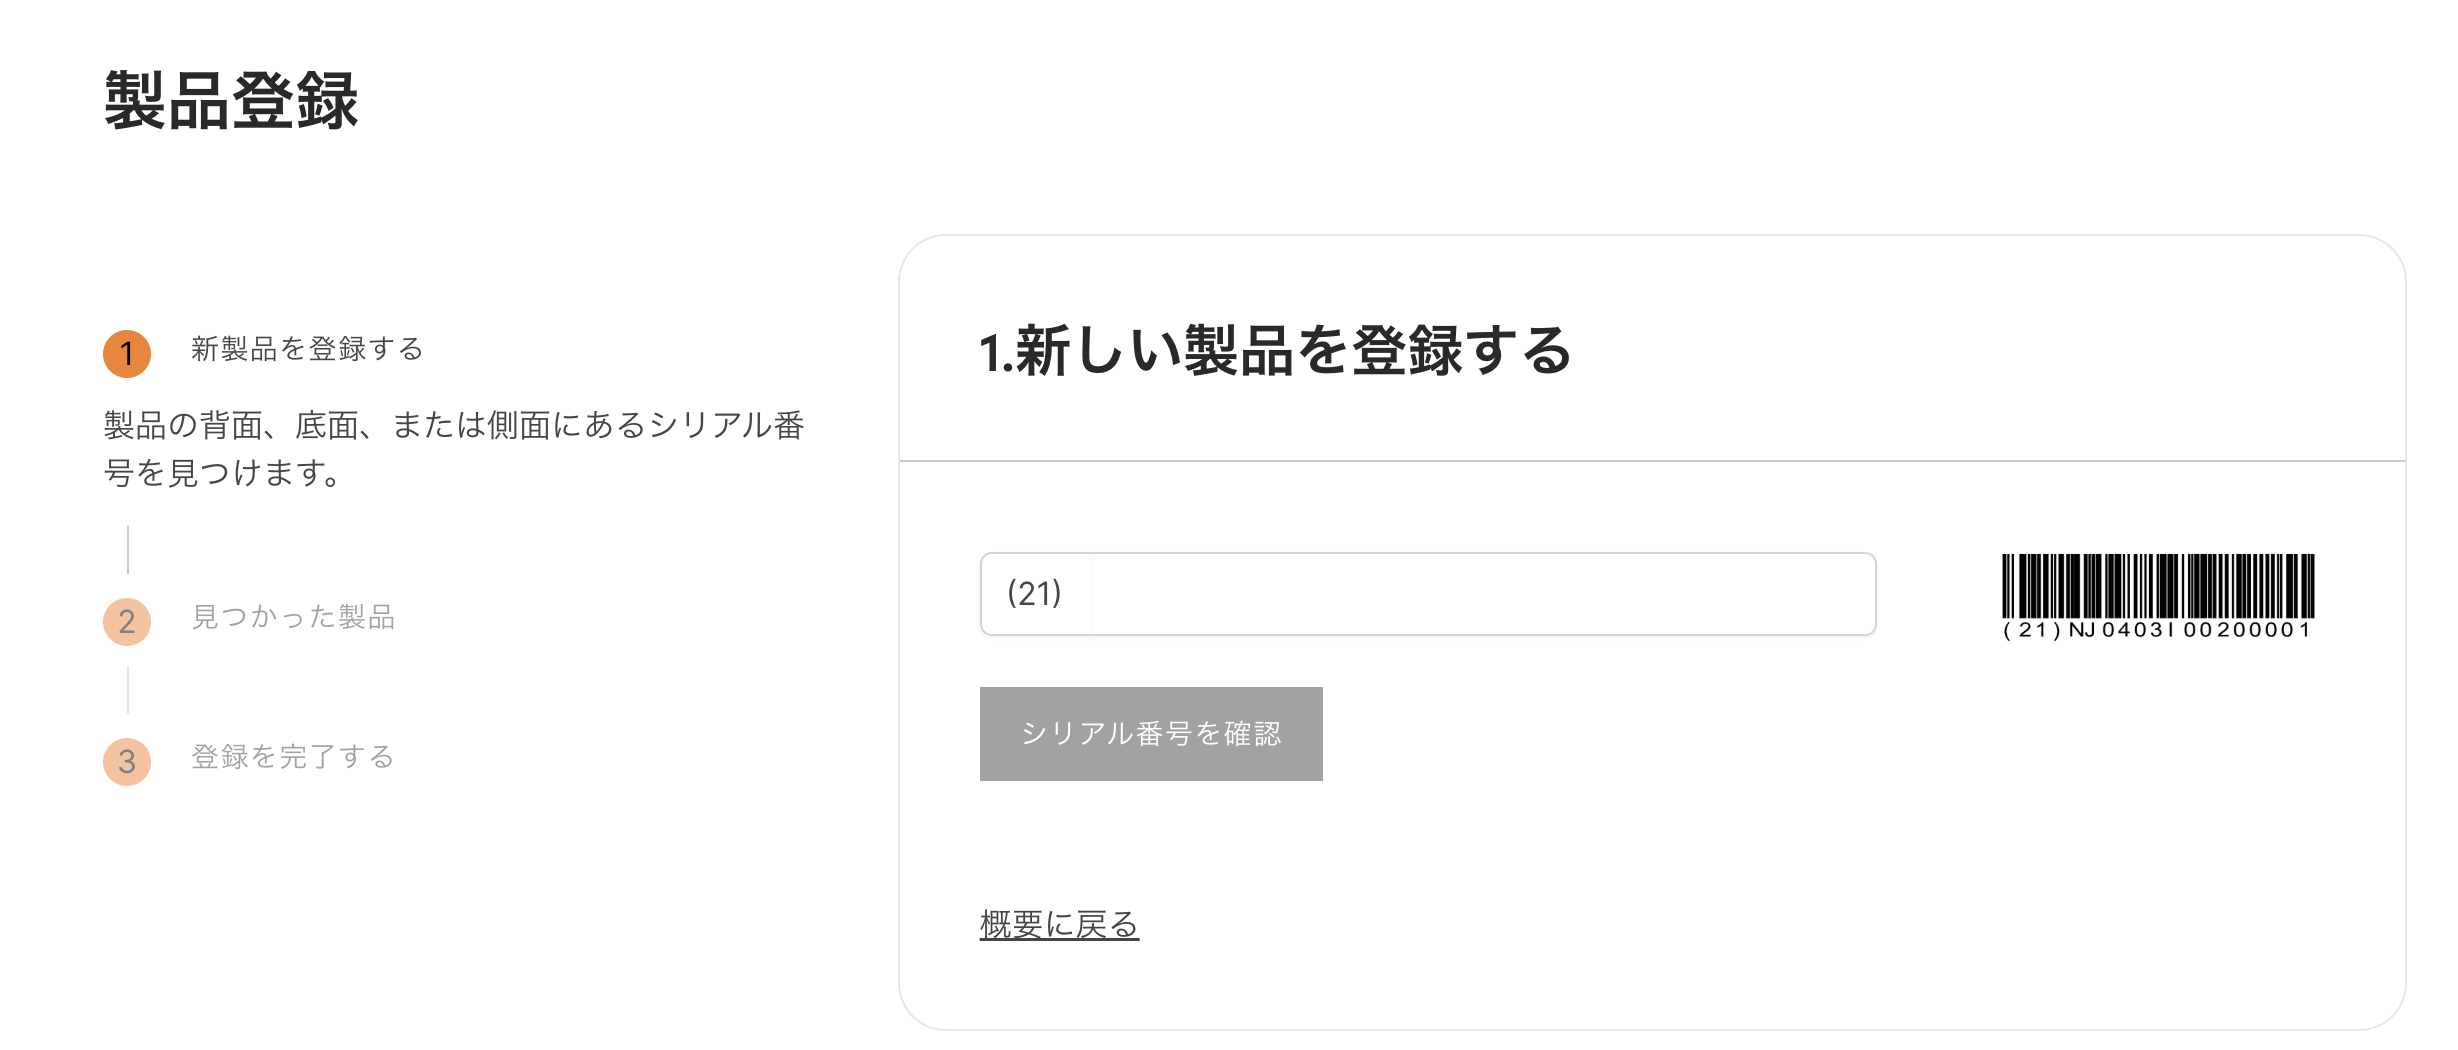2458x1050 pixels.
Task: Select the 新製品を登録する step label
Action: pos(307,349)
